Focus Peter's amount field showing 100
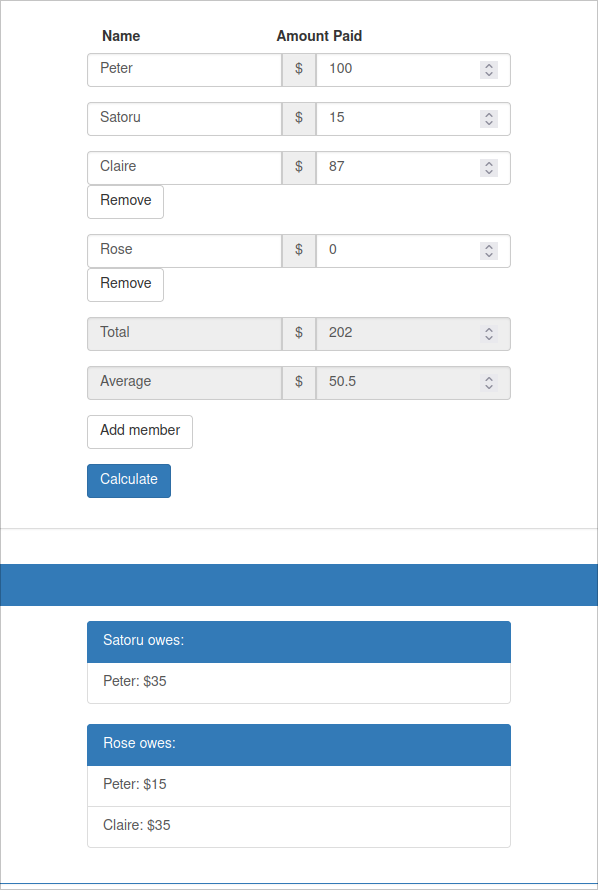Image resolution: width=598 pixels, height=890 pixels. pyautogui.click(x=413, y=70)
